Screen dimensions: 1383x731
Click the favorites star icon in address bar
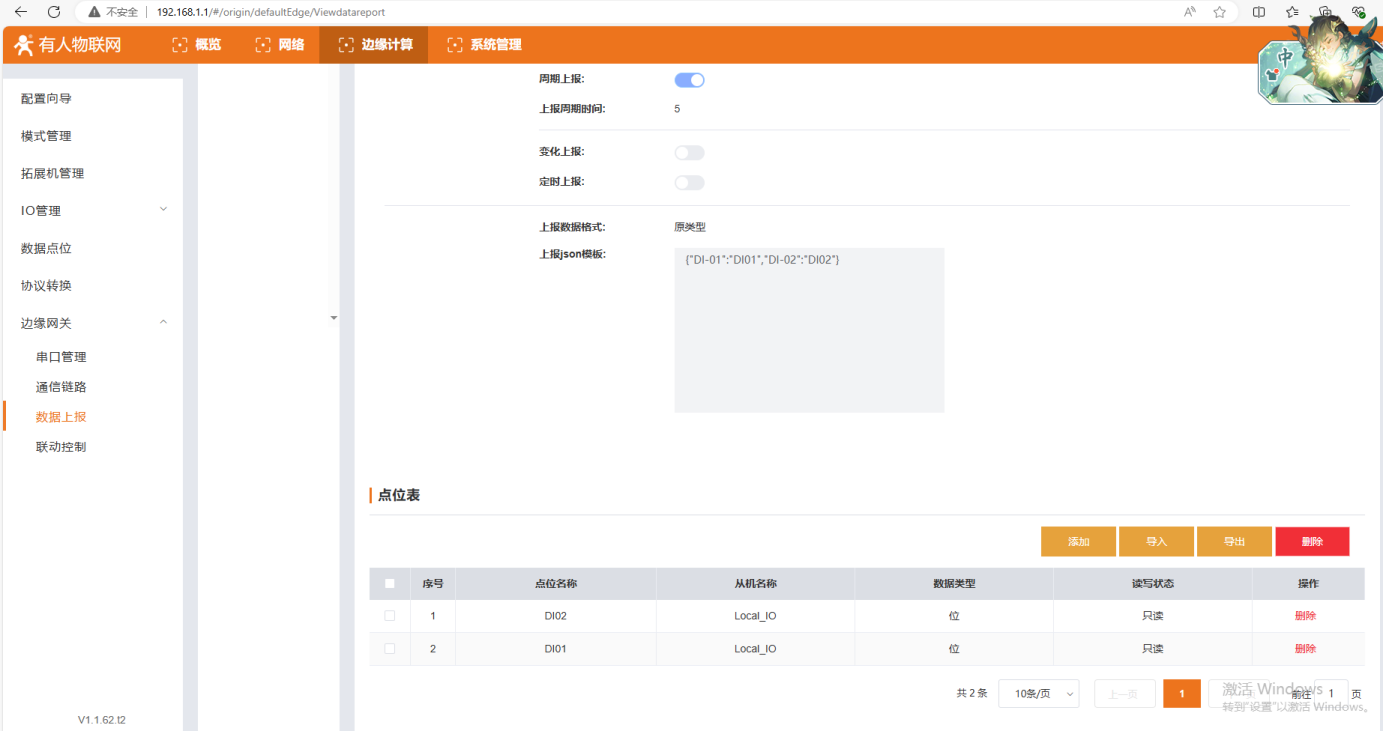click(x=1219, y=12)
